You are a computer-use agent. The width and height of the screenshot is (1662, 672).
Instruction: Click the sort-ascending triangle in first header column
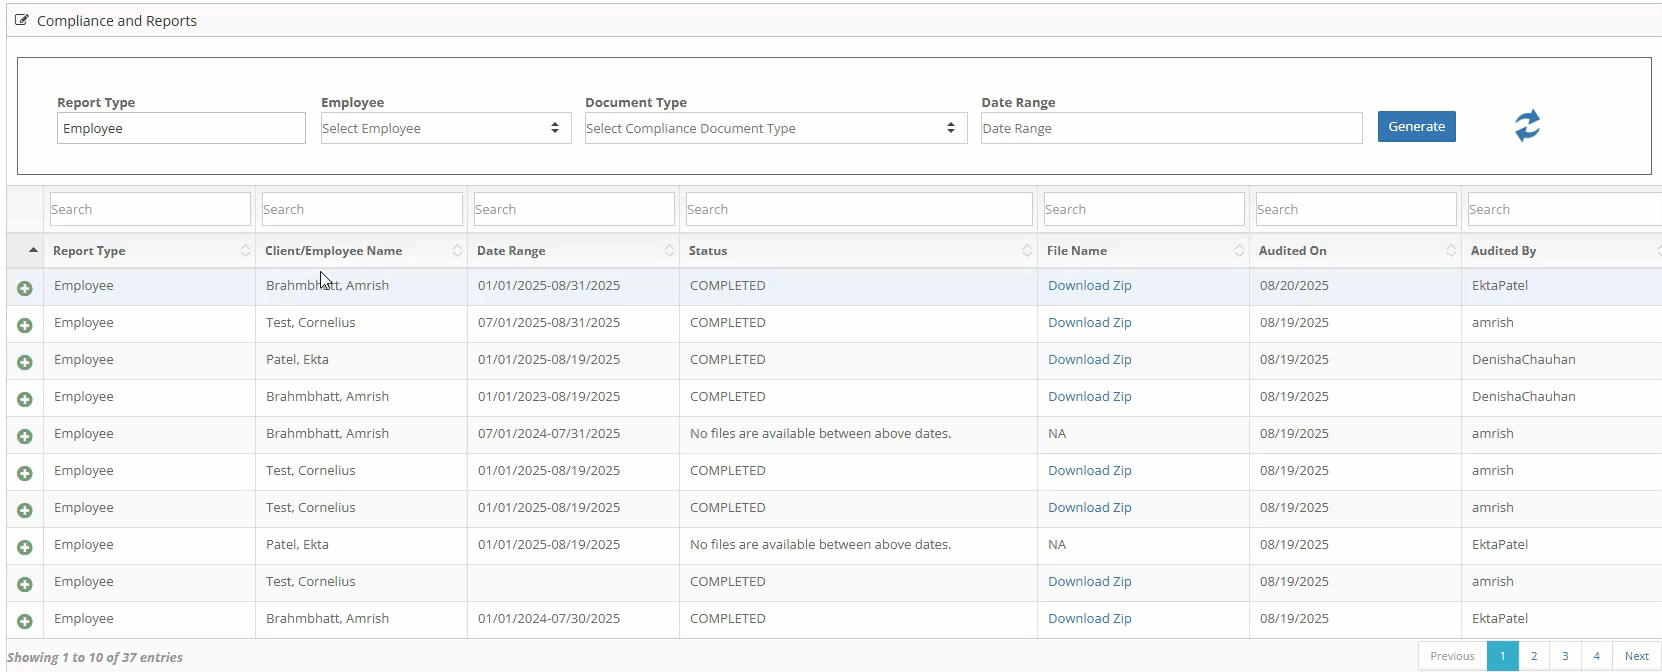33,250
